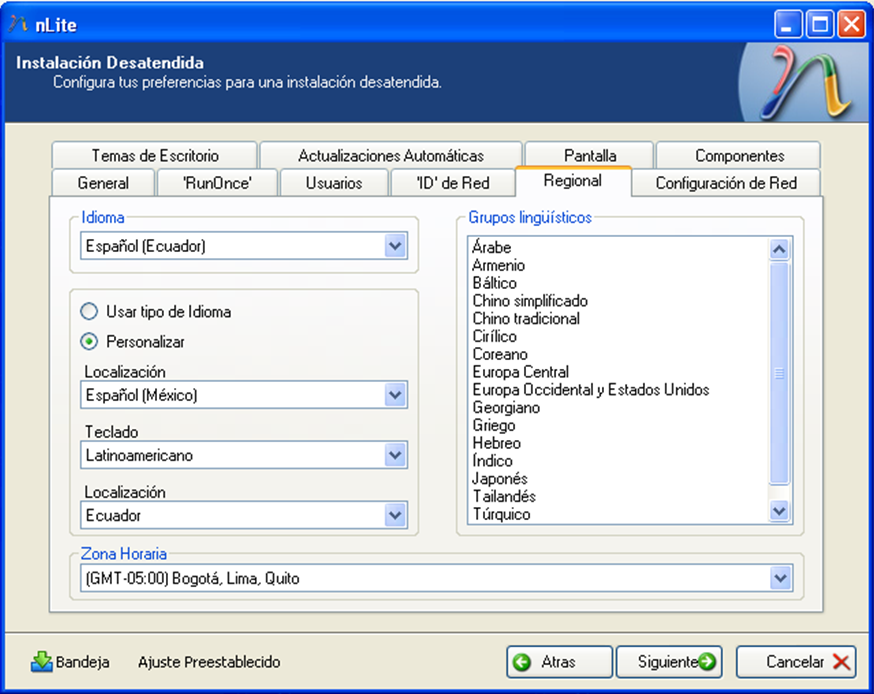
Task: Click the language groups scrollbar thumb
Action: [779, 373]
